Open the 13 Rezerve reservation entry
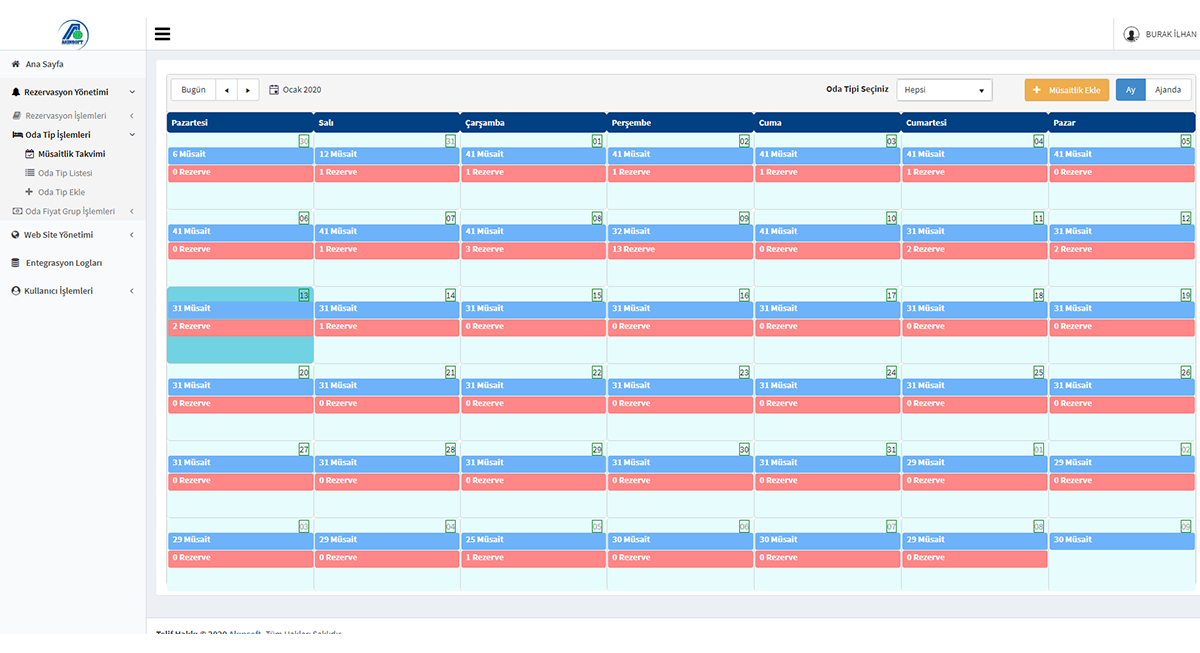This screenshot has width=1200, height=653. click(681, 250)
